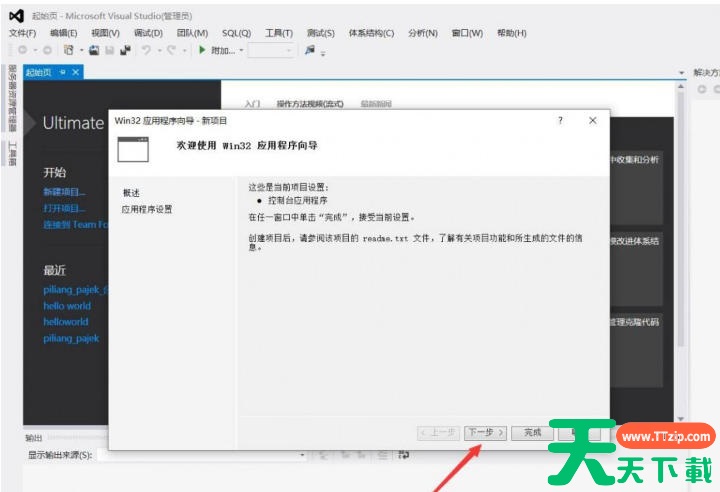The width and height of the screenshot is (720, 492).
Task: Click the New Project toolbar icon
Action: 69,50
